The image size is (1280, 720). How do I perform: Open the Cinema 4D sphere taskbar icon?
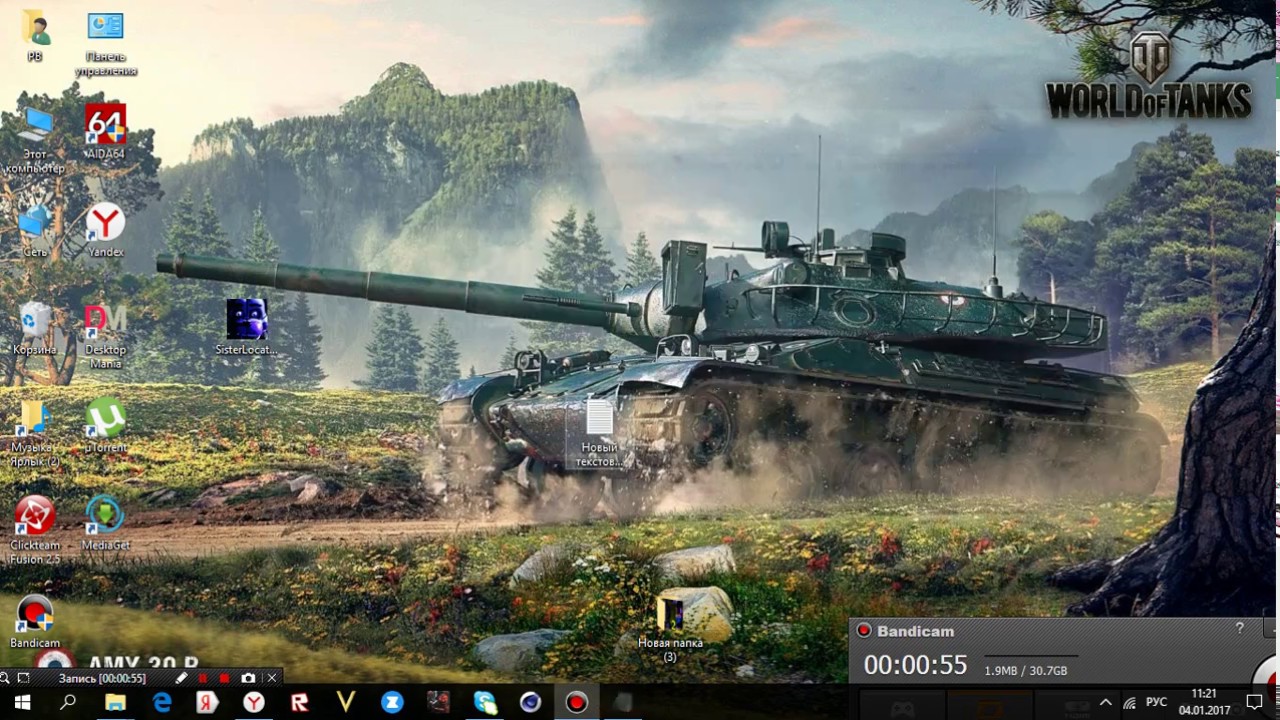(531, 703)
